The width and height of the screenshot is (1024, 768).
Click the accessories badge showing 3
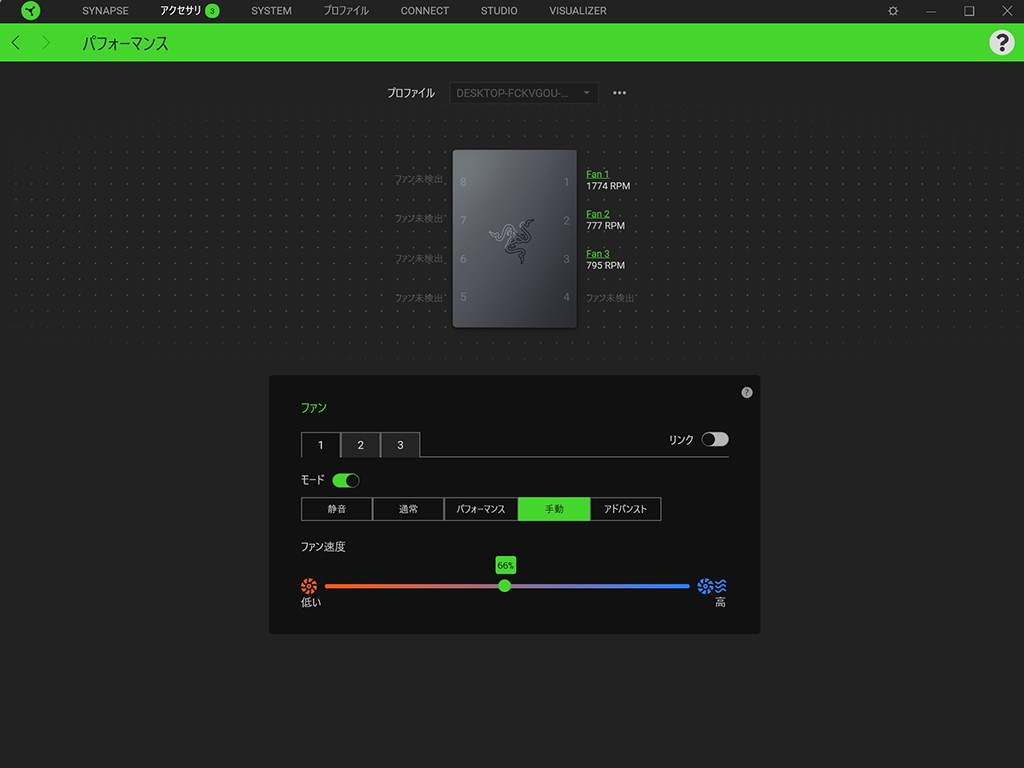212,11
